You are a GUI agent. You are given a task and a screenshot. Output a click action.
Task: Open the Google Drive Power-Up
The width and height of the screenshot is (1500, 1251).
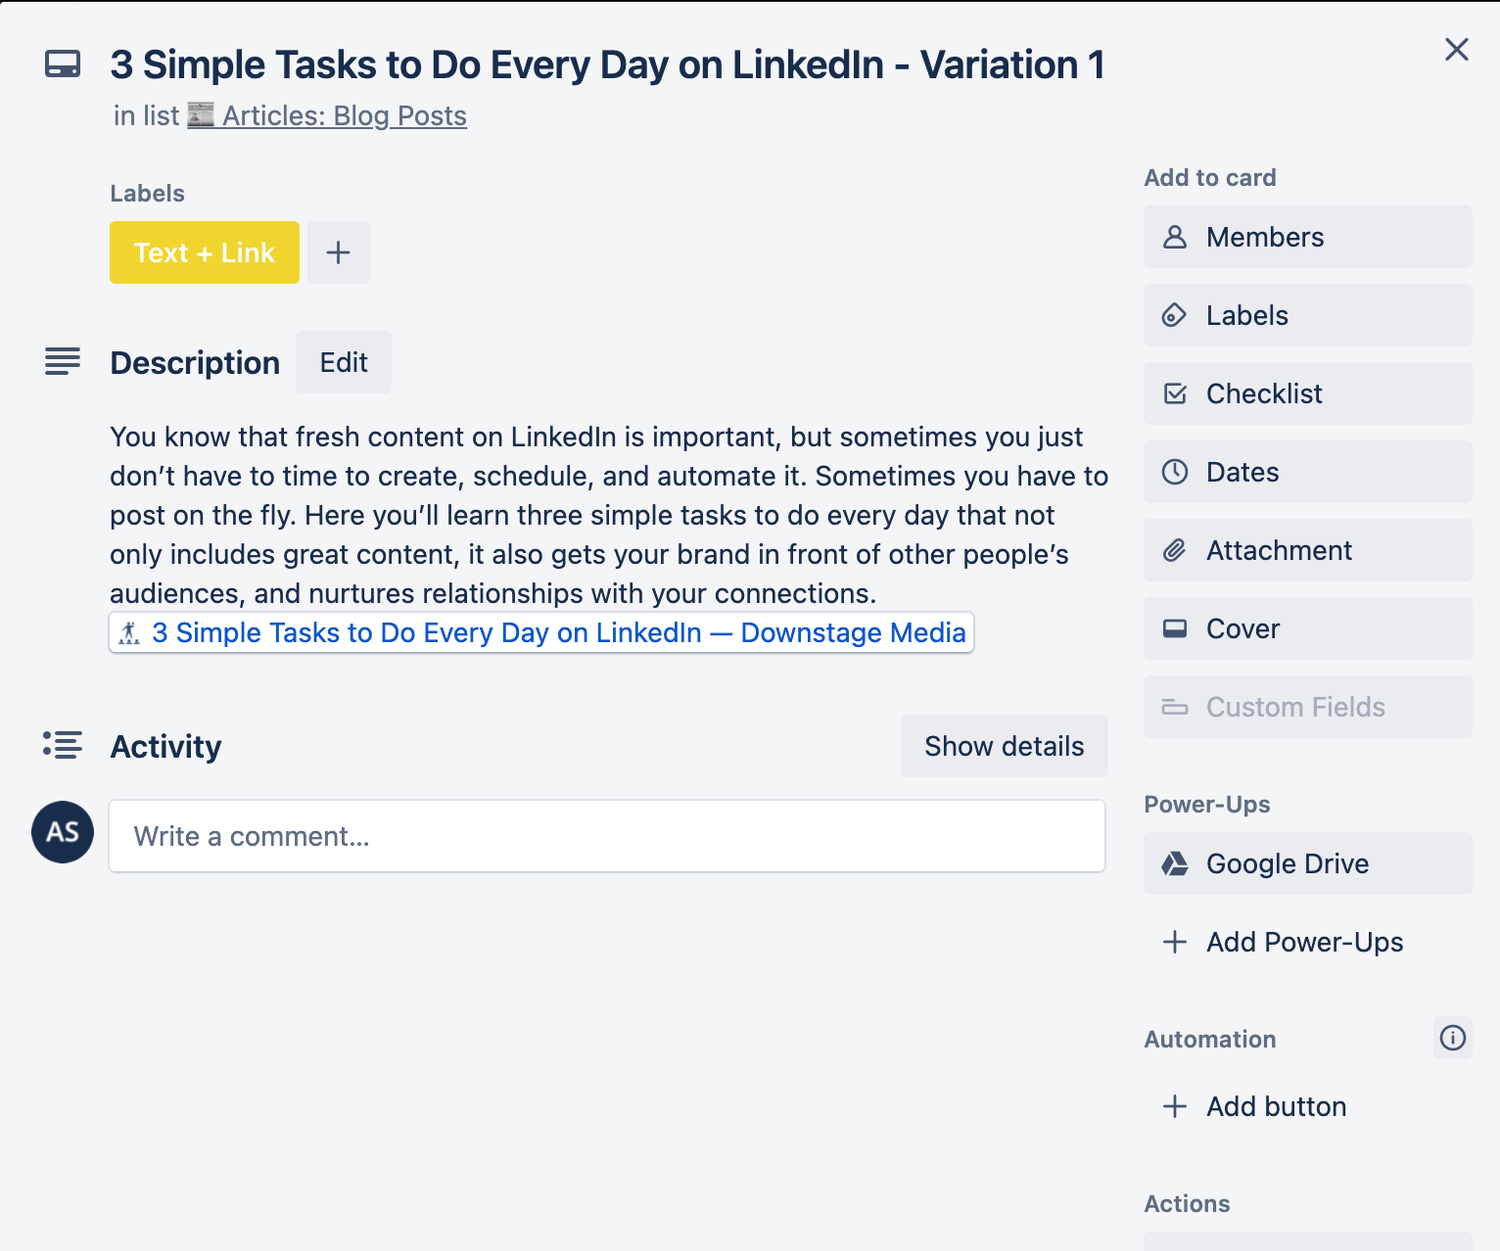point(1308,863)
